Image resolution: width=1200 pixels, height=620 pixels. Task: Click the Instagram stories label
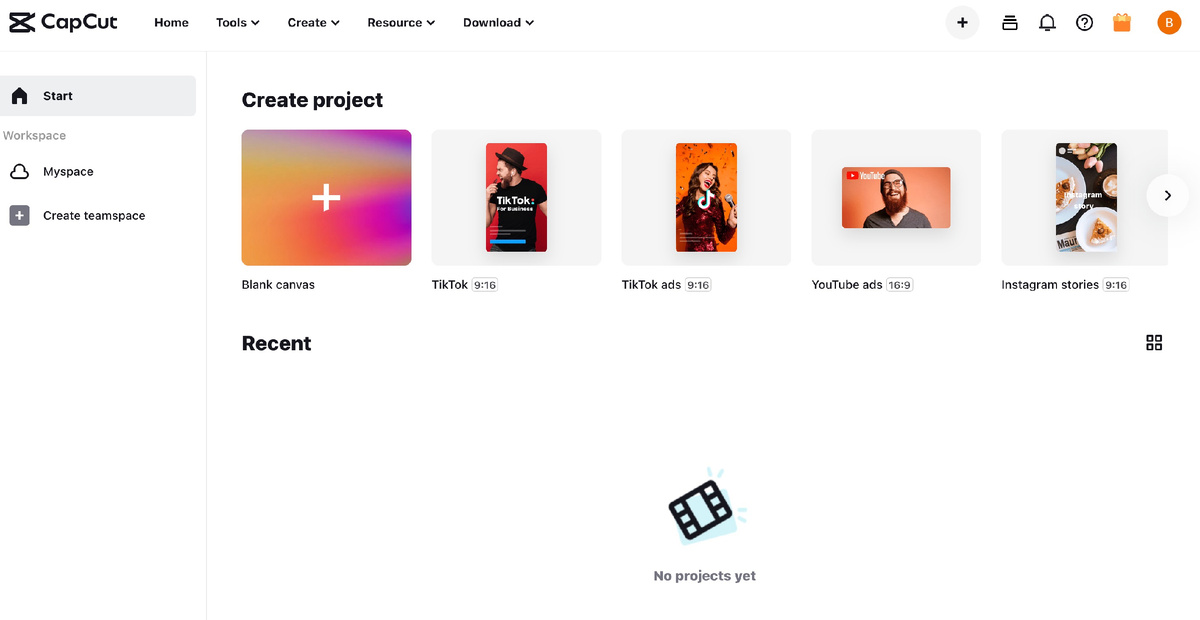click(1050, 285)
